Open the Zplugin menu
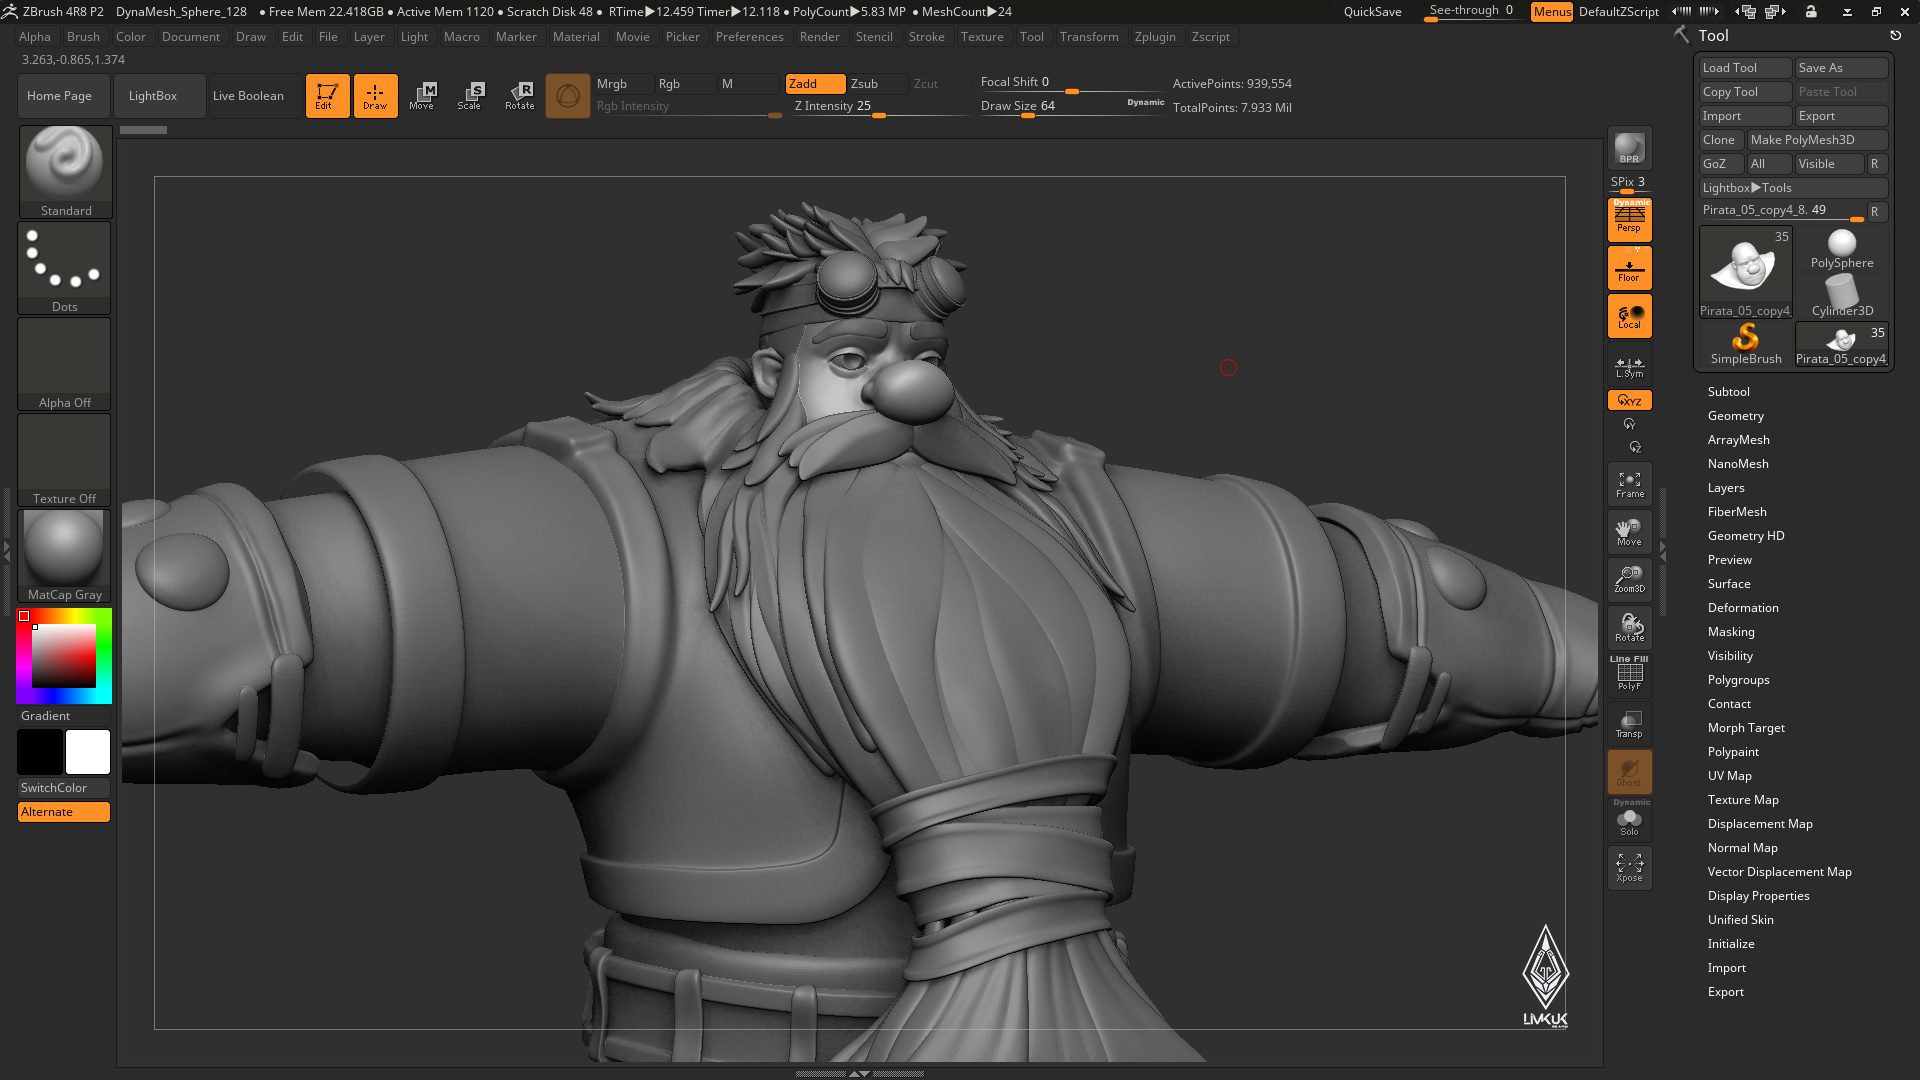This screenshot has width=1920, height=1080. click(x=1154, y=37)
